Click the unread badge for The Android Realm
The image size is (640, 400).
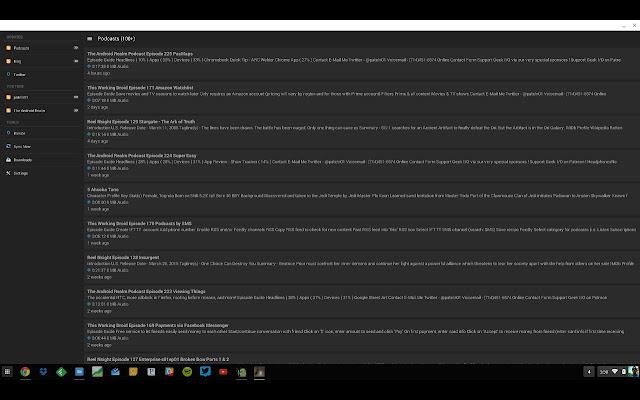tap(76, 110)
